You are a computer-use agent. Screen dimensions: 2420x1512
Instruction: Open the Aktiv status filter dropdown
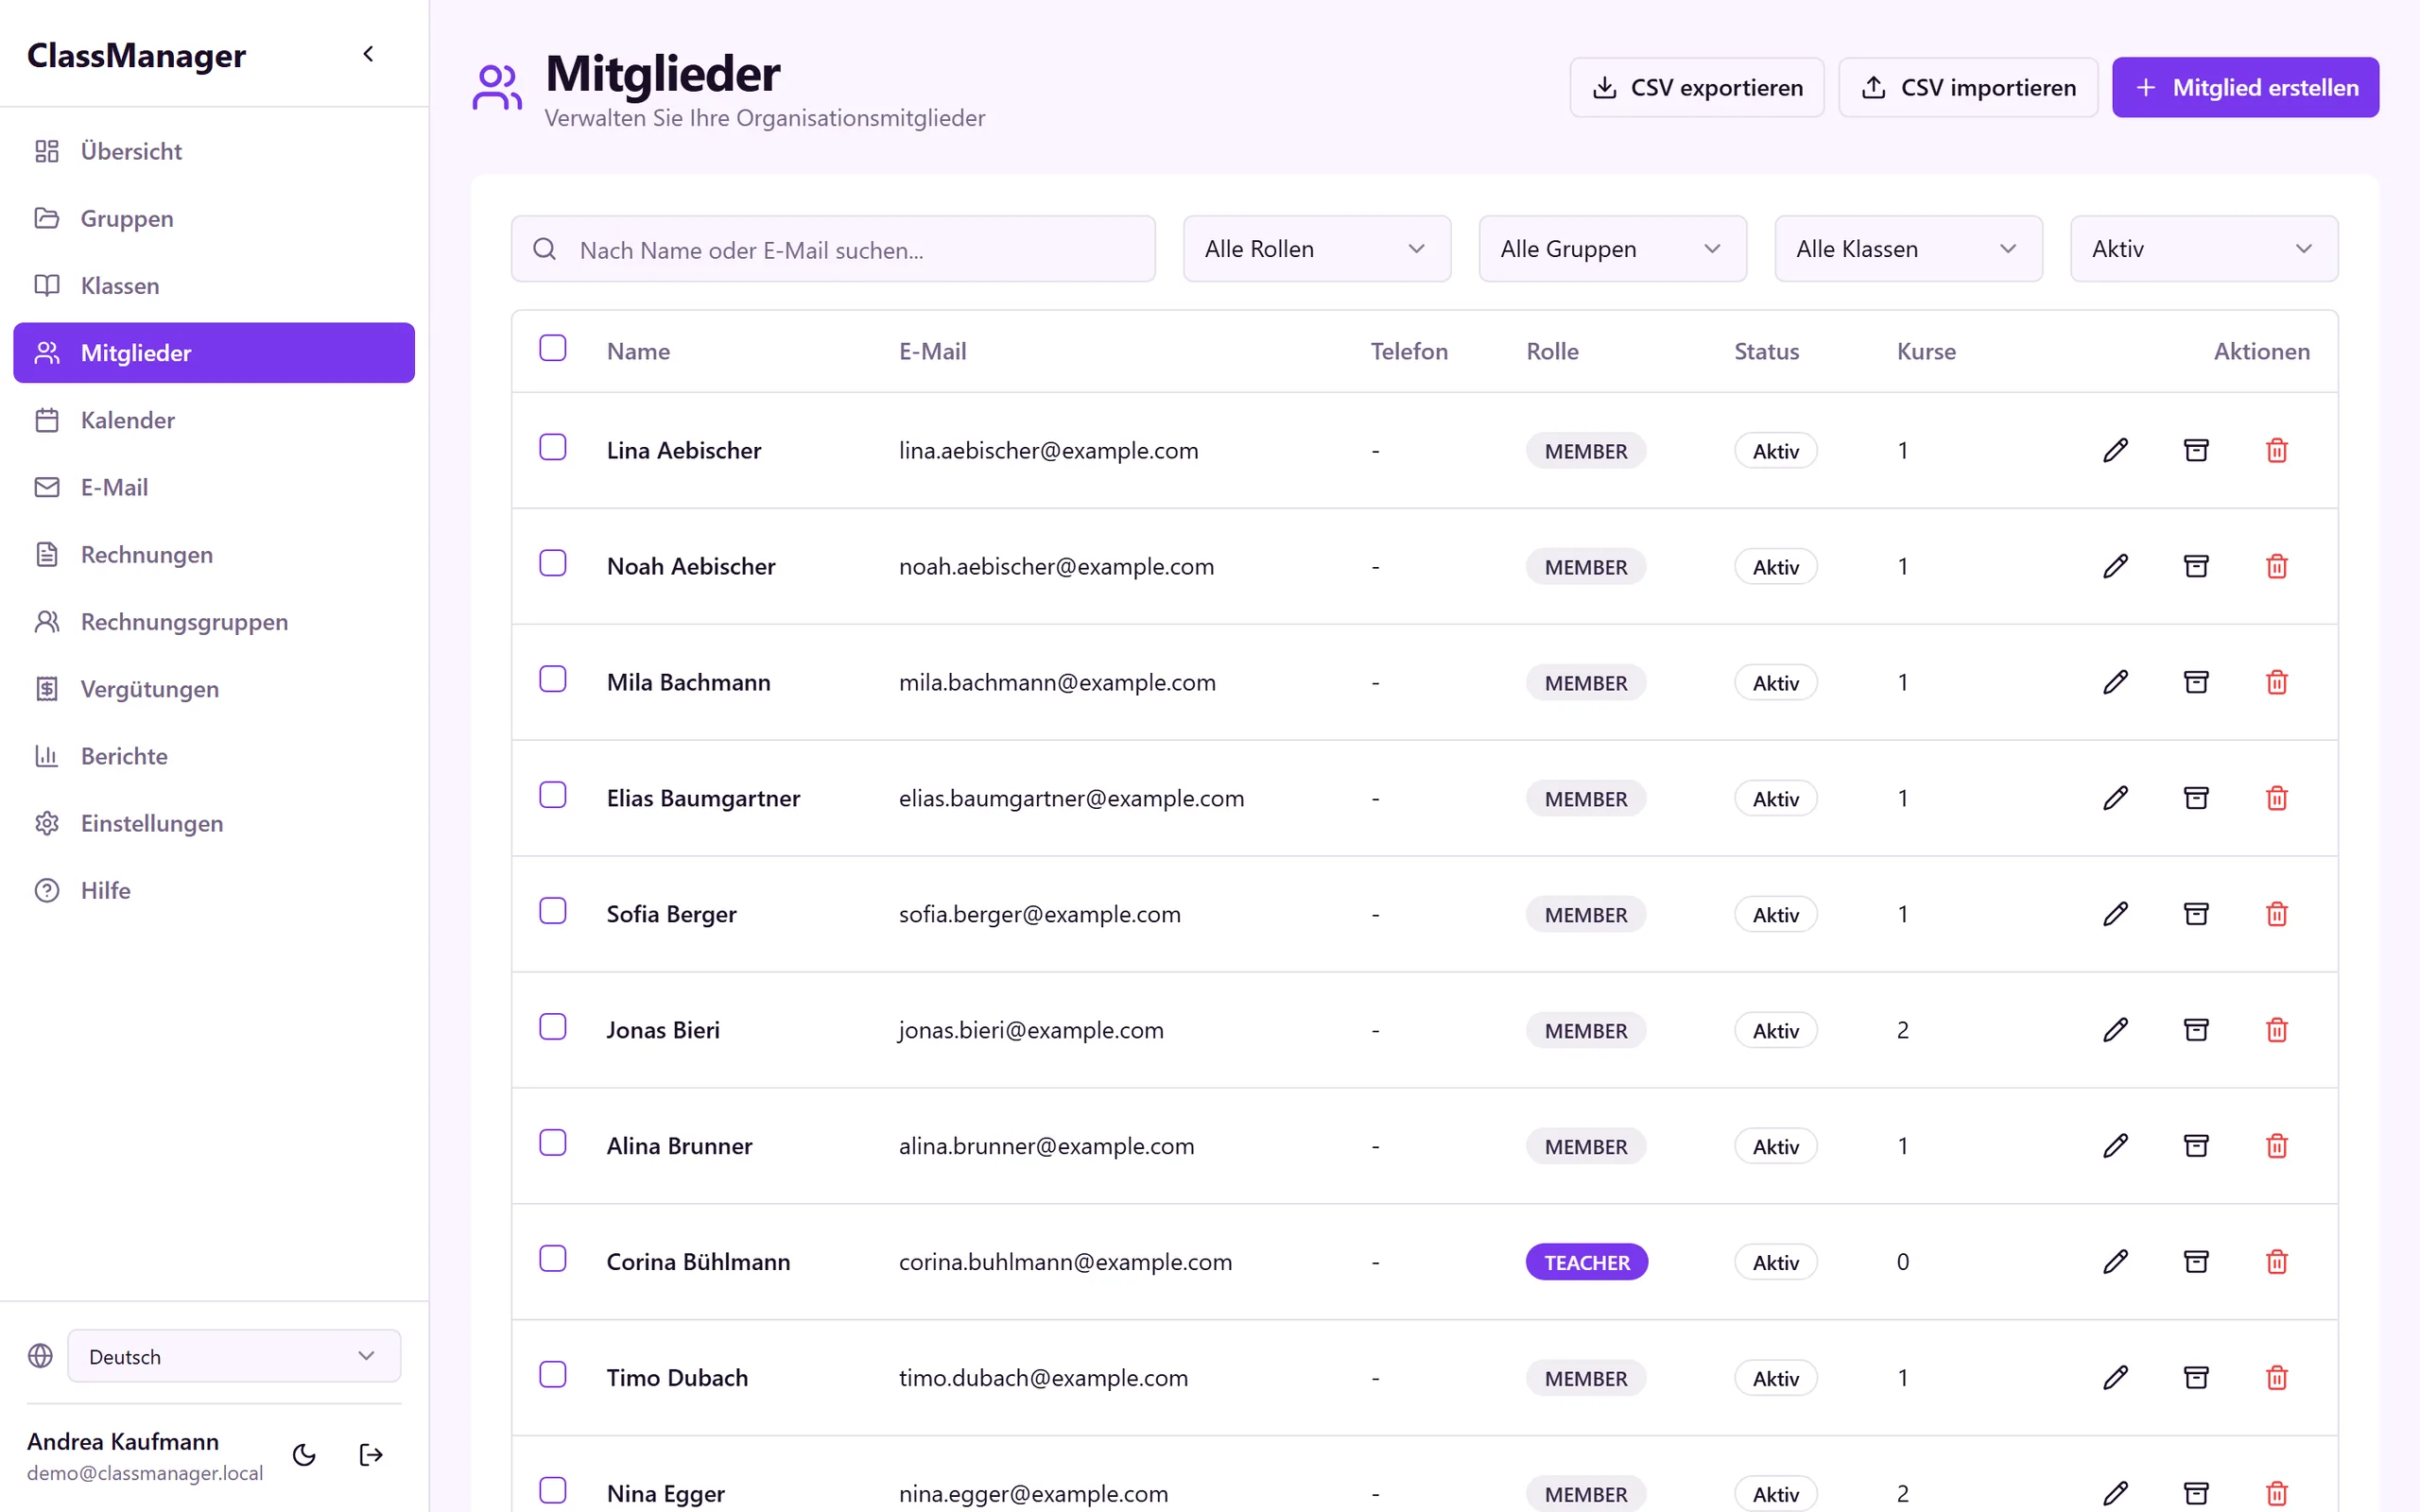point(2204,249)
